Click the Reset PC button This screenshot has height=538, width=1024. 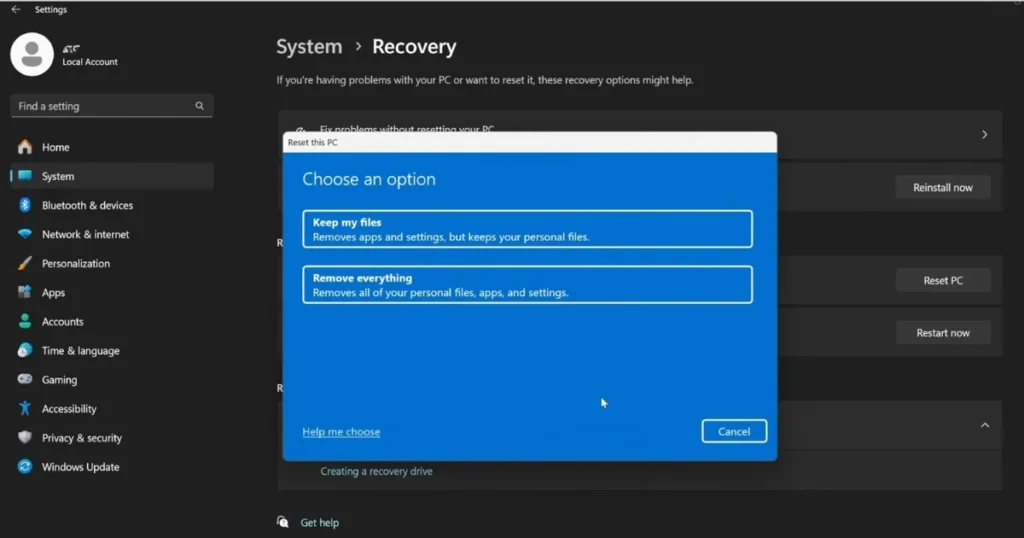[x=942, y=280]
